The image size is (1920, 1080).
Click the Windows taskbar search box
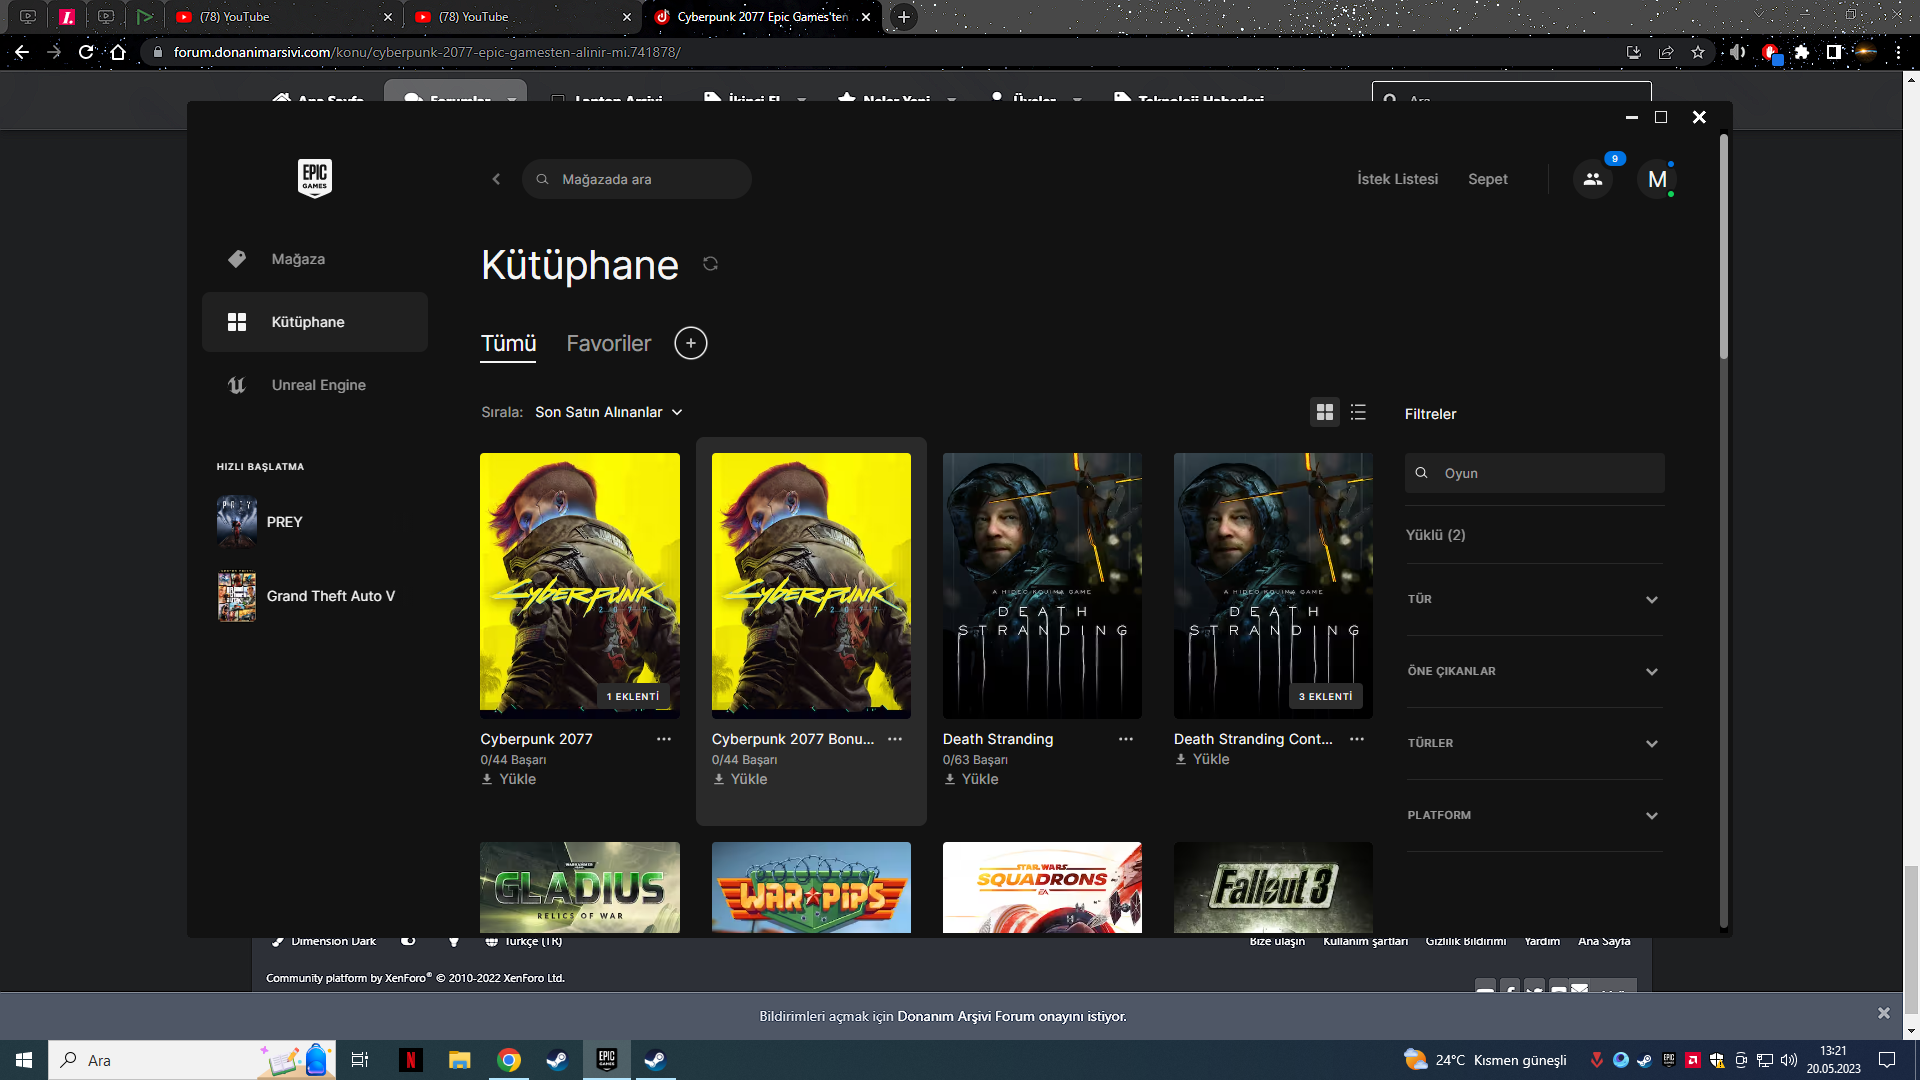point(192,1060)
